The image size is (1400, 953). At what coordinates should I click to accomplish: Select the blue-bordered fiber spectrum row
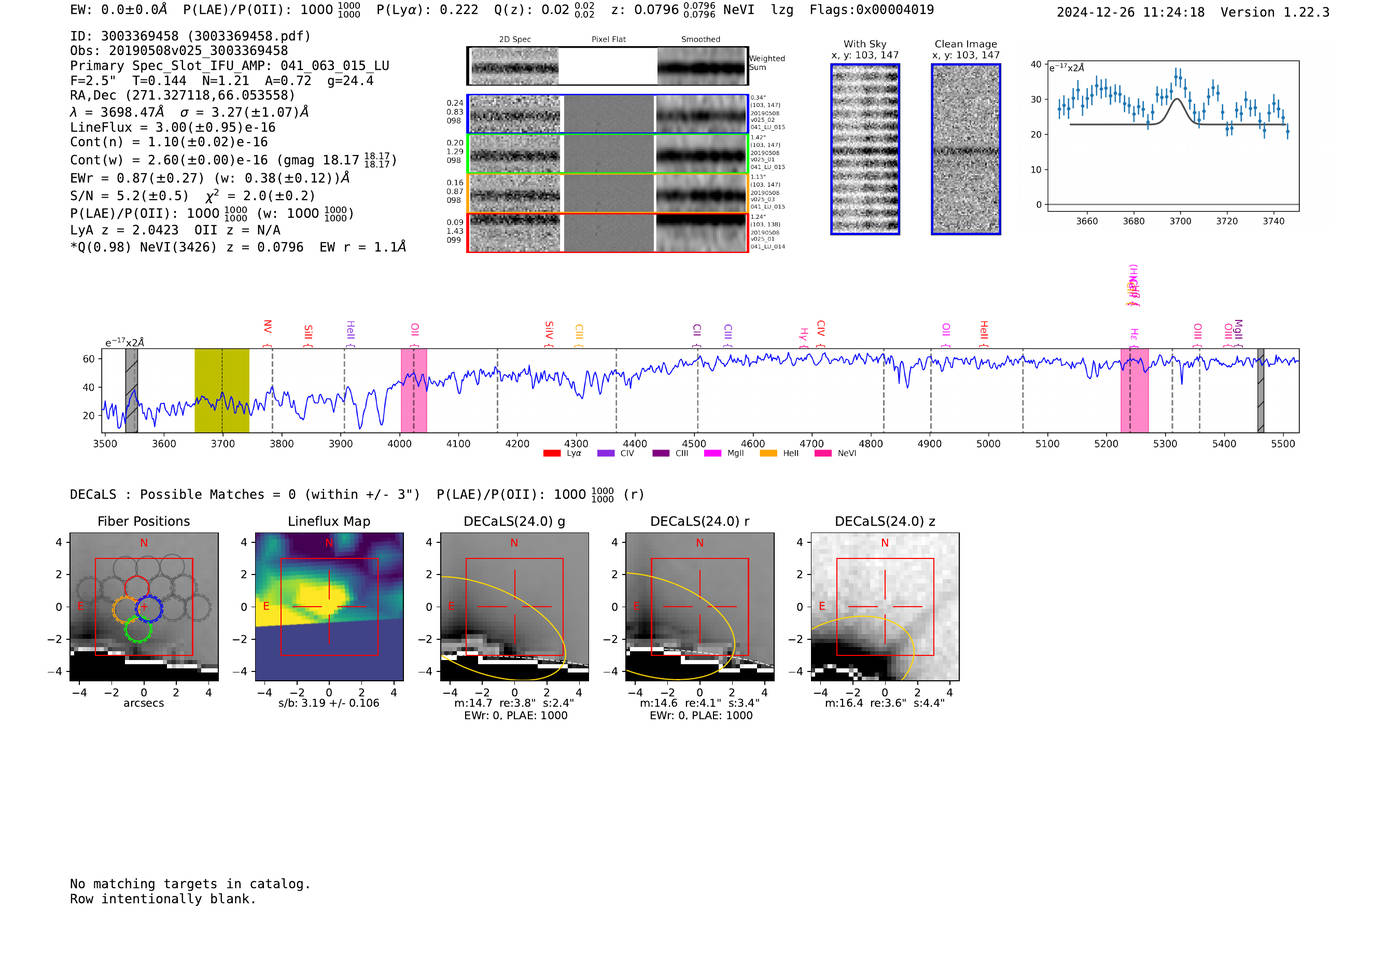coord(608,114)
